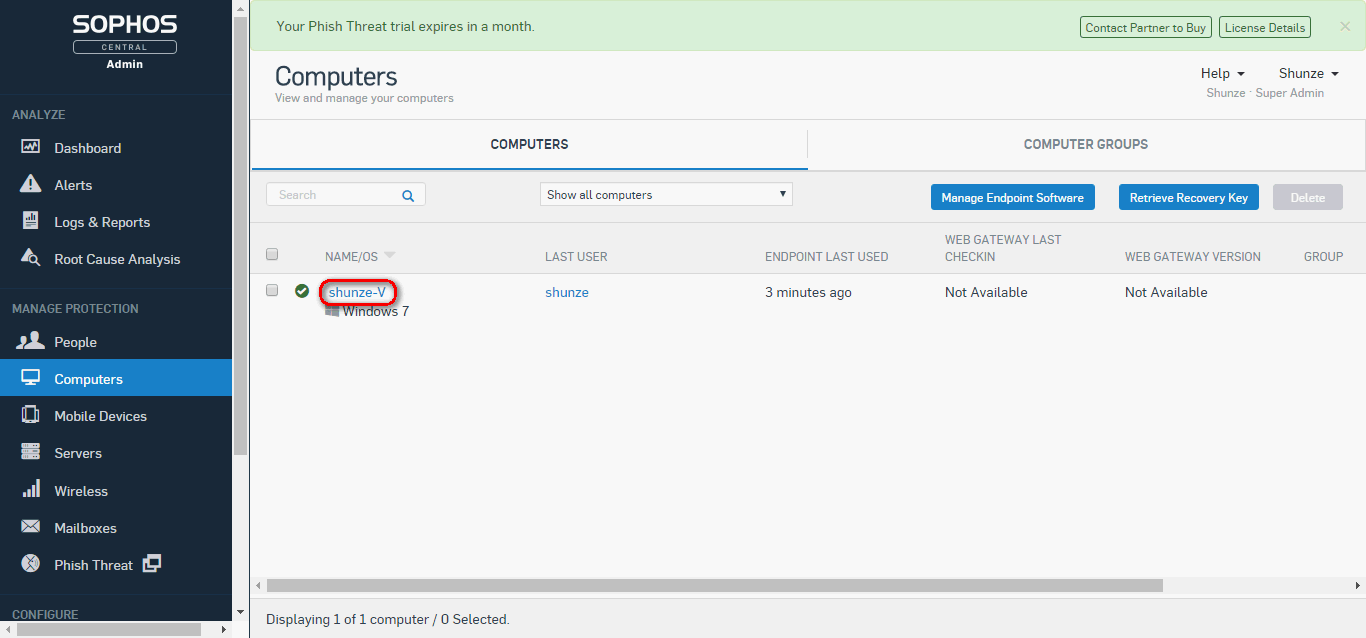
Task: Click the ENDPOINT LAST USED column header
Action: point(826,257)
